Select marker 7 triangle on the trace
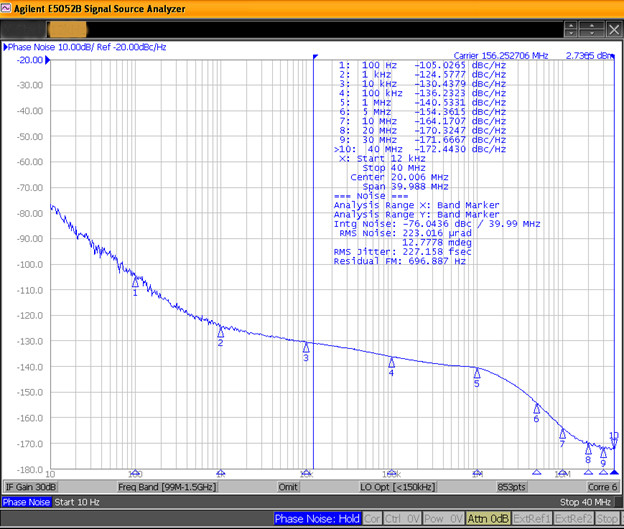Image resolution: width=624 pixels, height=529 pixels. pyautogui.click(x=562, y=433)
